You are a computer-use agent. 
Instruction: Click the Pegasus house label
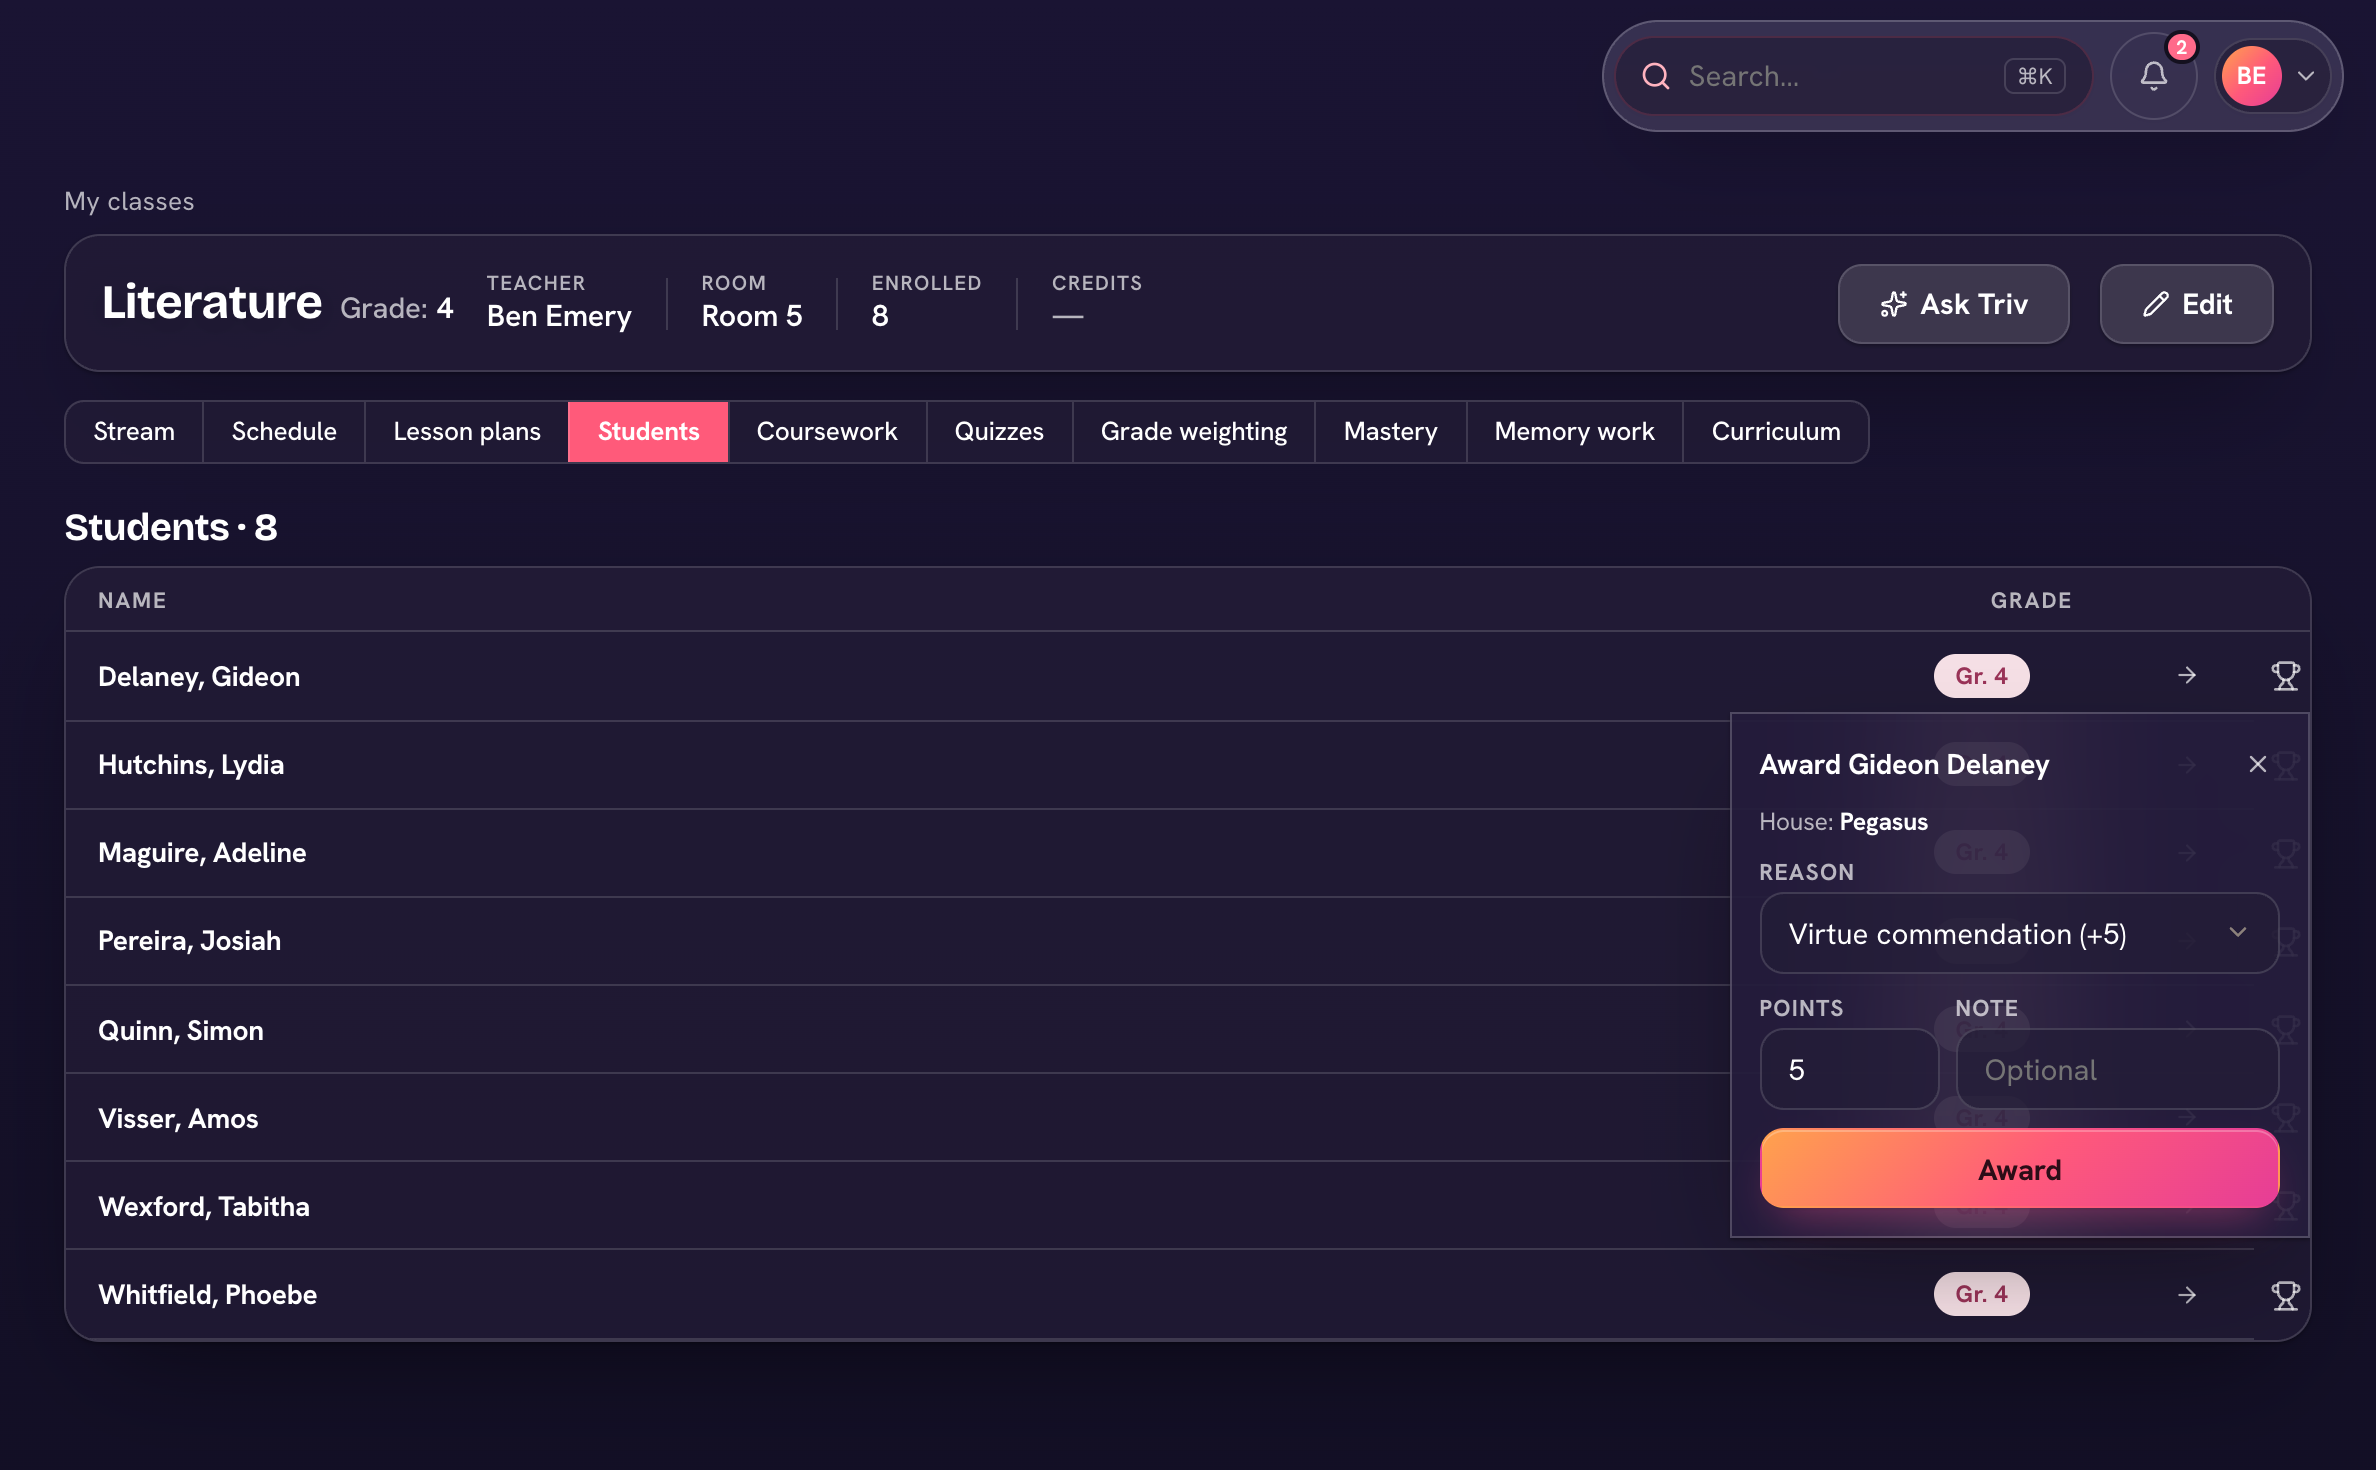pyautogui.click(x=1883, y=822)
